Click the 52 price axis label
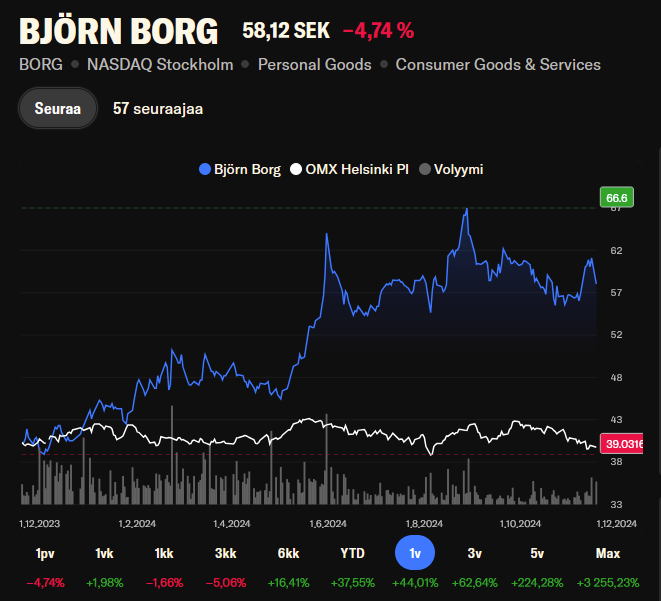The image size is (661, 601). (616, 335)
